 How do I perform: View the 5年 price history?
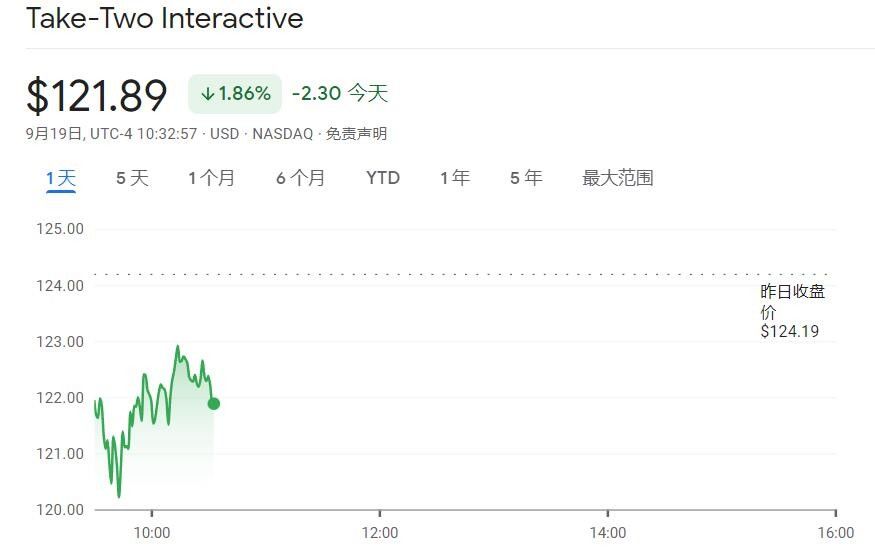[526, 178]
